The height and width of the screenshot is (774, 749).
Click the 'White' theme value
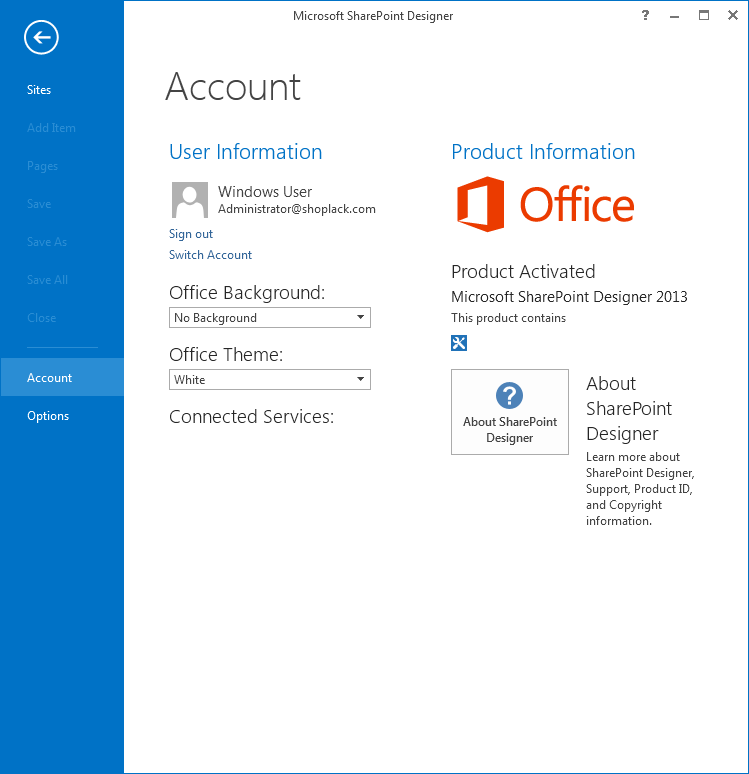tap(190, 380)
